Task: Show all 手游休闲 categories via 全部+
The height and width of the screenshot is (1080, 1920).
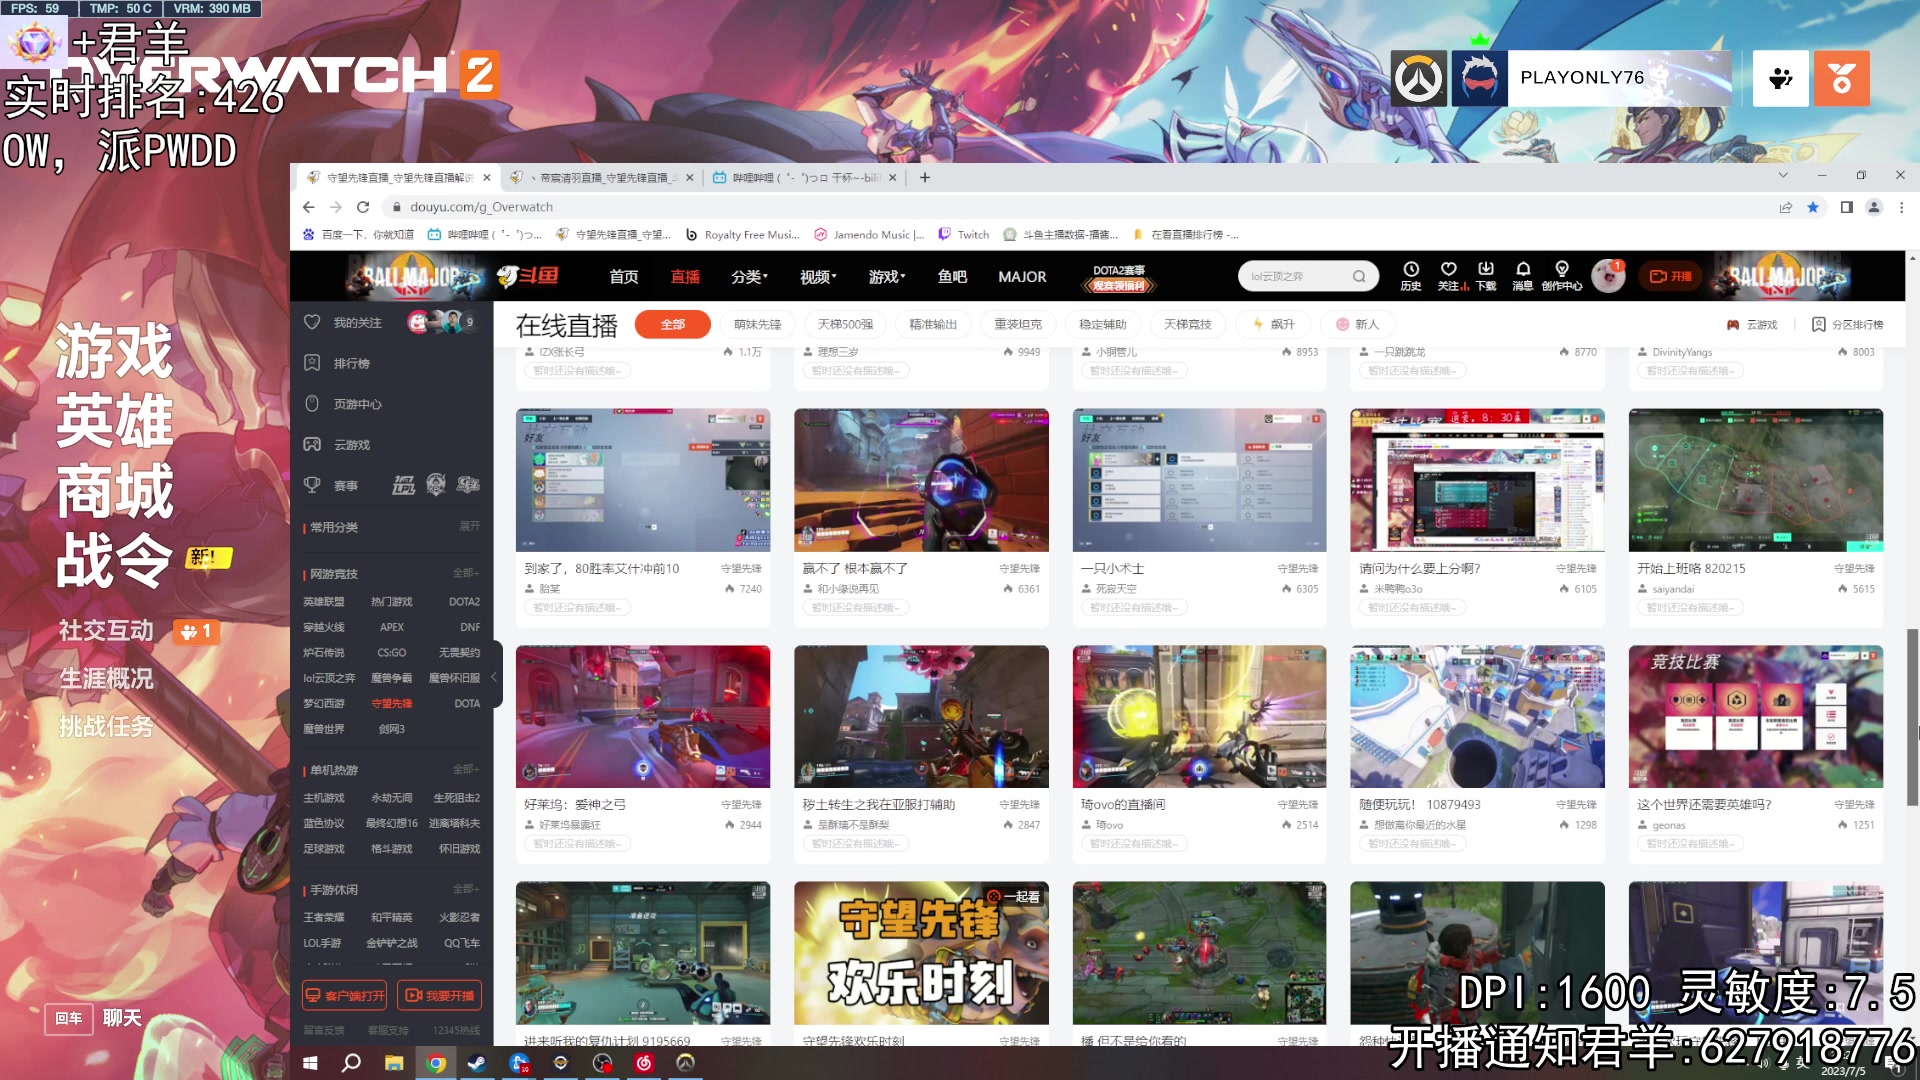Action: [466, 889]
